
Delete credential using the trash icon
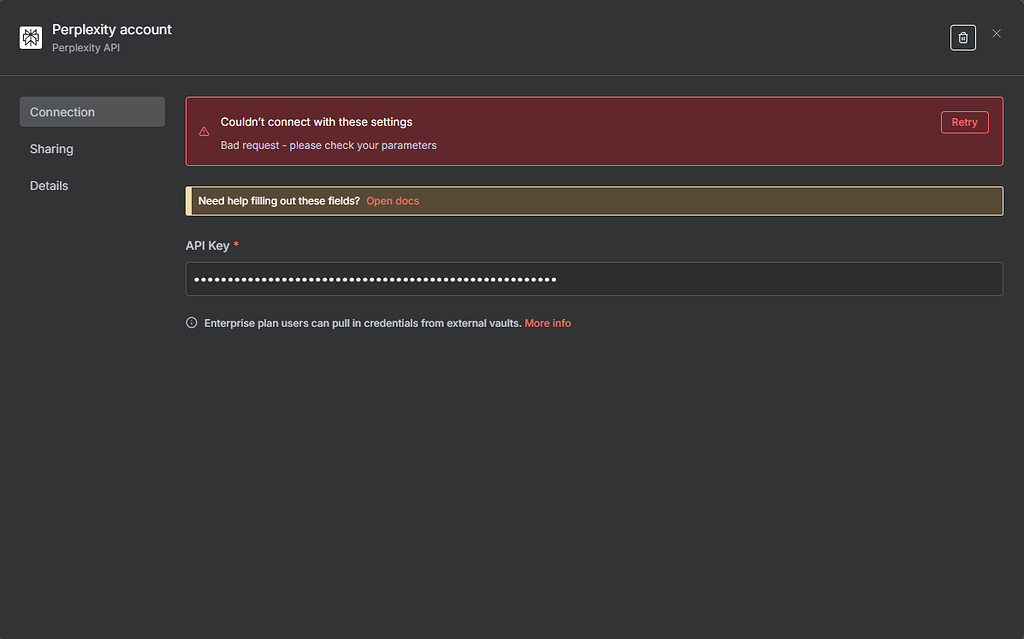tap(963, 38)
